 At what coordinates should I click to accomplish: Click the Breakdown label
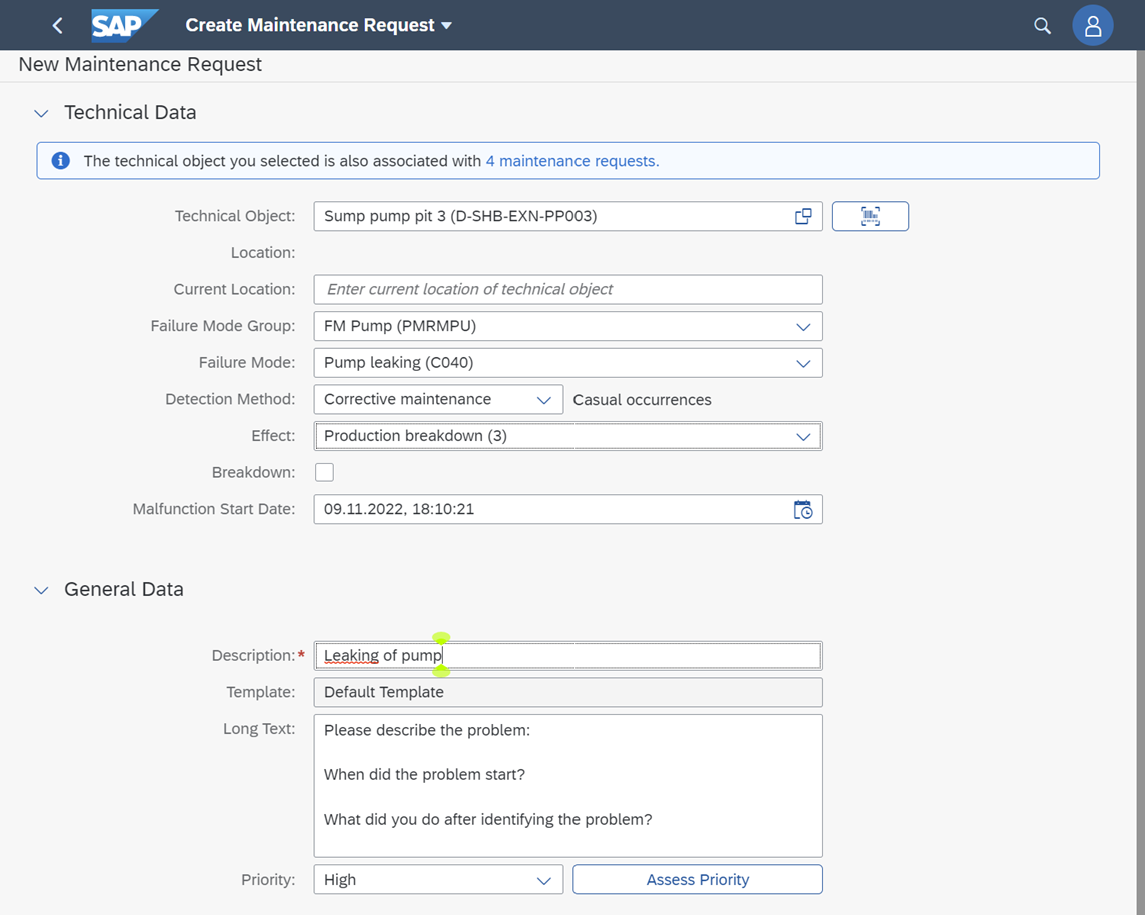[x=253, y=472]
